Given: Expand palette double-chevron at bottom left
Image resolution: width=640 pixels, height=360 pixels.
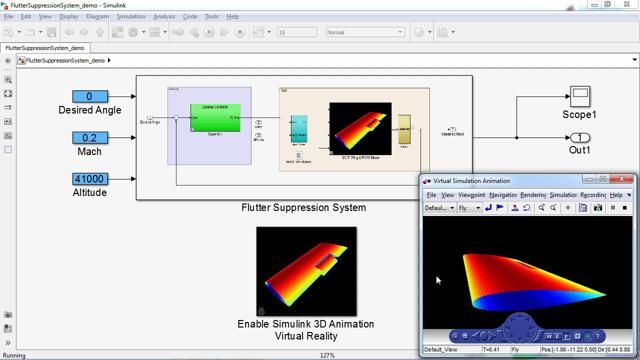Looking at the screenshot, I should 8,343.
